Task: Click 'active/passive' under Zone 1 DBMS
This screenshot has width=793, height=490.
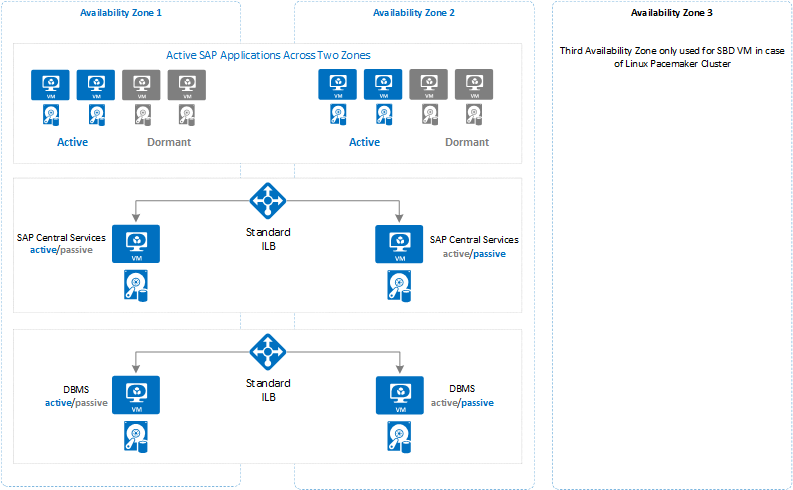Action: (76, 403)
